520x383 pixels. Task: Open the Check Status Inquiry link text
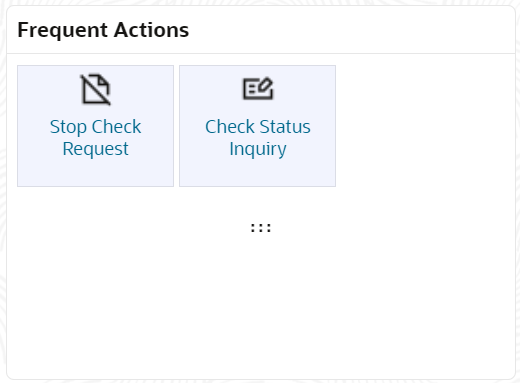(x=258, y=137)
